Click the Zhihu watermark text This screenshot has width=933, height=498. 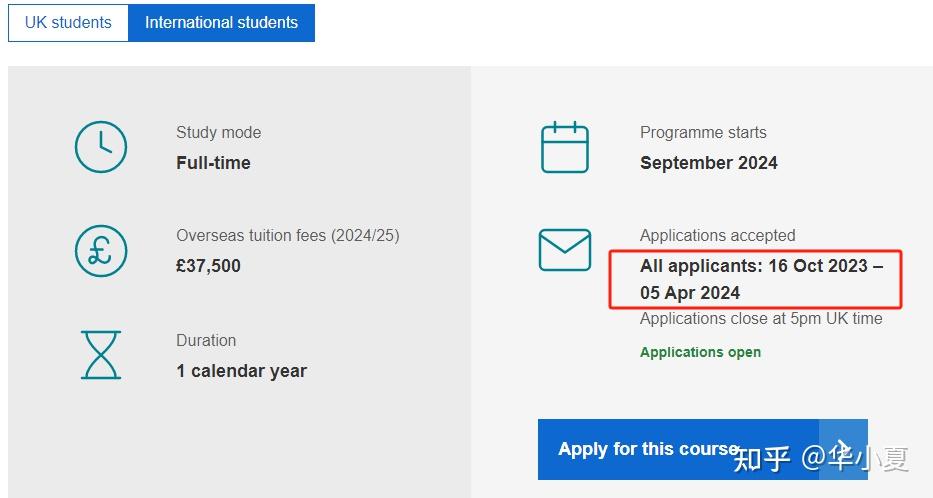click(821, 459)
